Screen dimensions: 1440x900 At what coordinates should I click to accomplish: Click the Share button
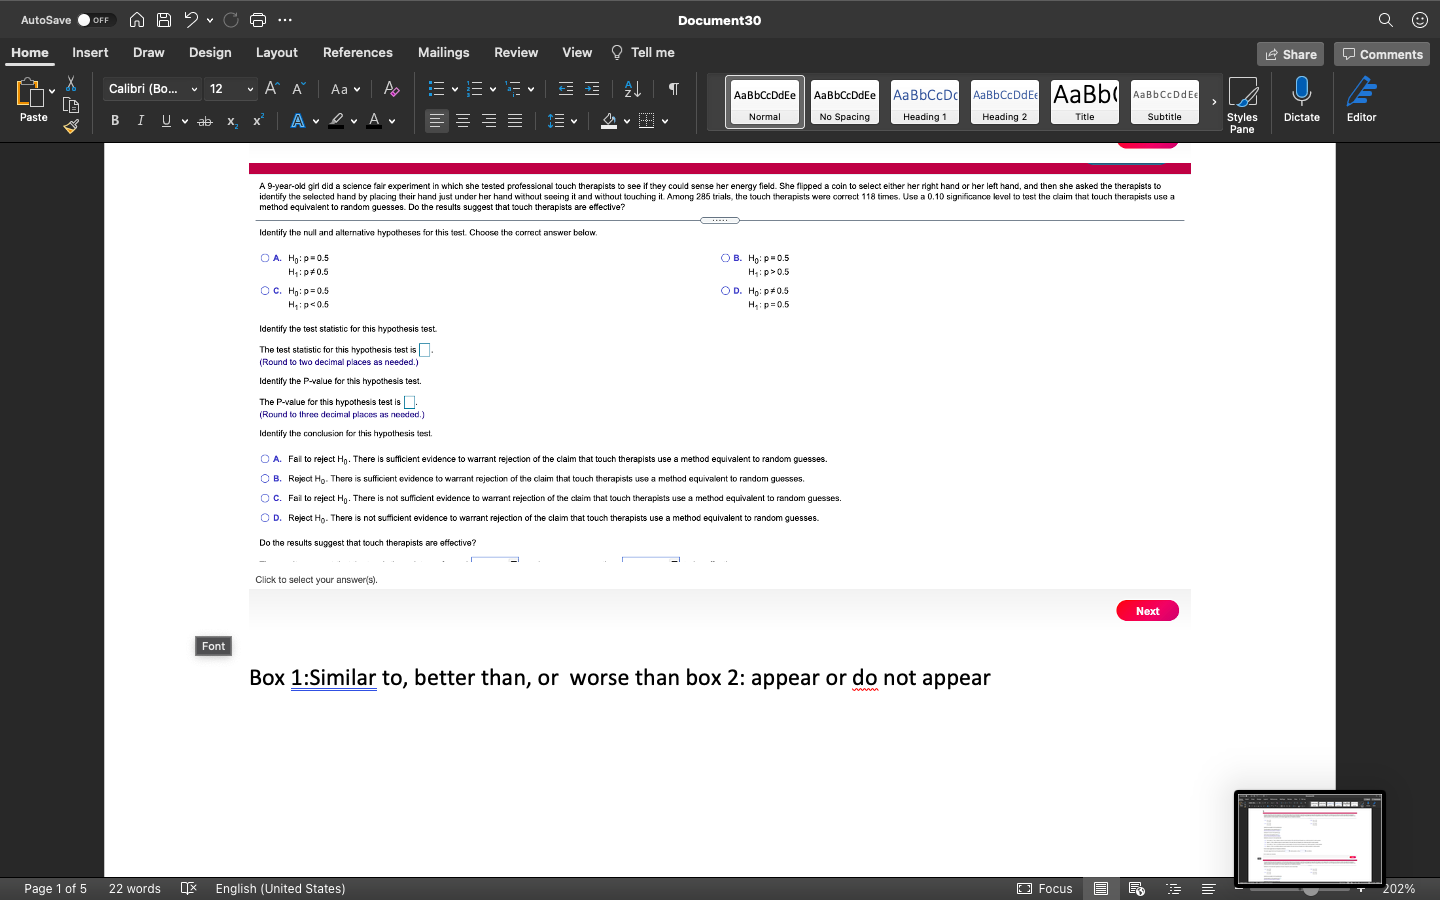point(1290,54)
